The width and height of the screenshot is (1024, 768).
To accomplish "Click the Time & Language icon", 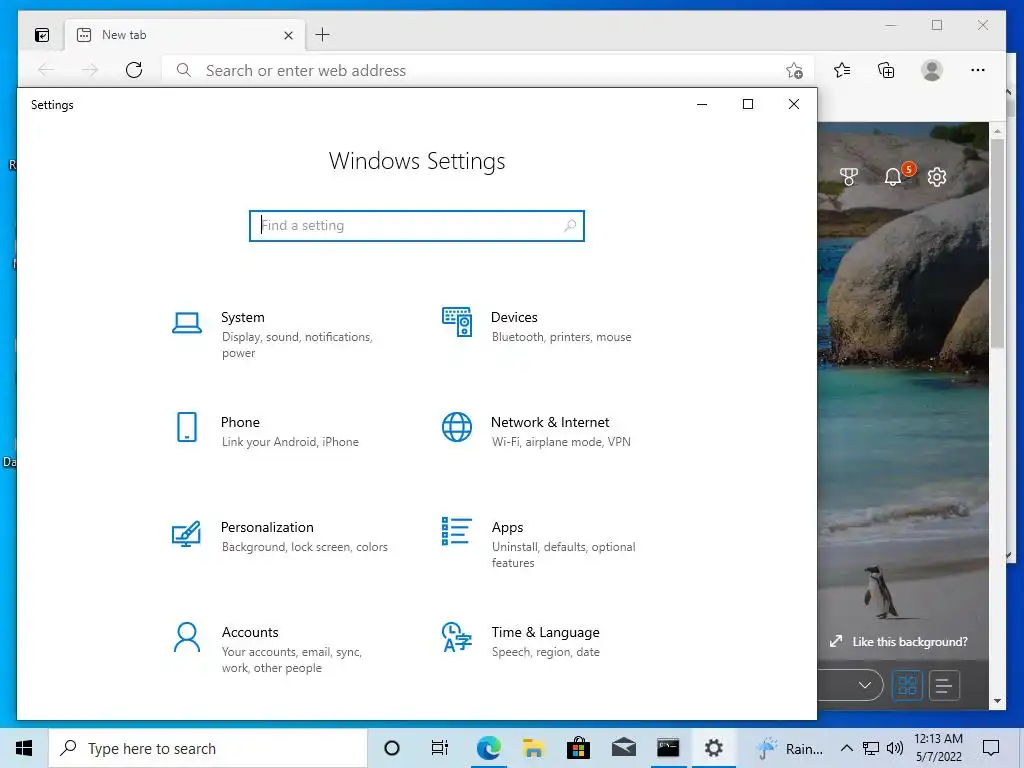I will [x=456, y=637].
